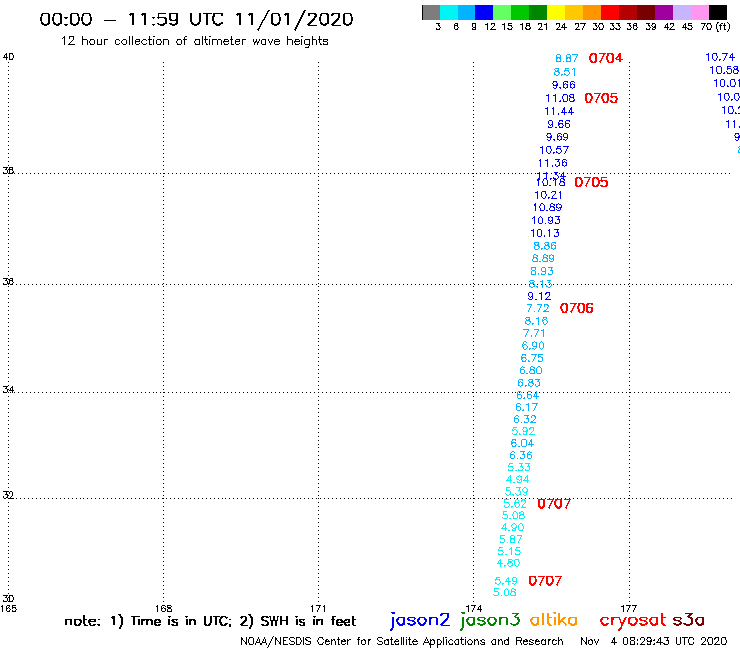Click the cryosat satellite legend label
This screenshot has height=650, width=740.
point(633,620)
